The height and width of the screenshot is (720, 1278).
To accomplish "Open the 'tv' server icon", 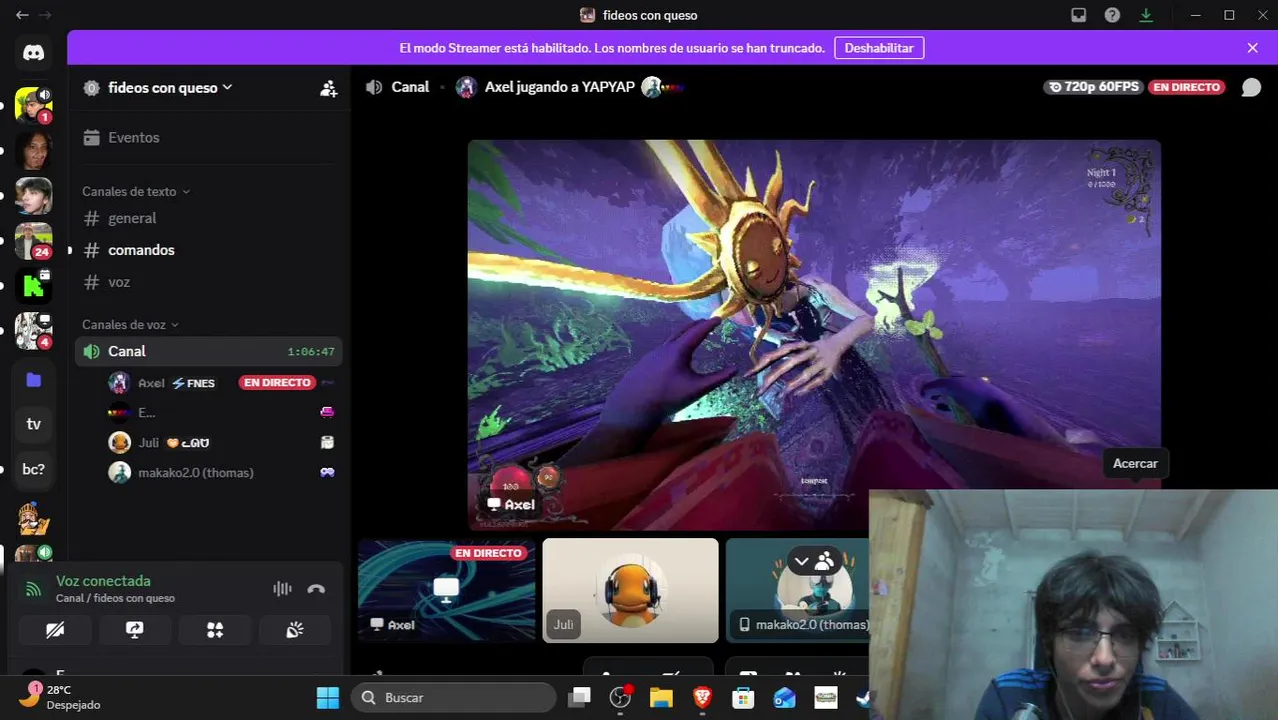I will (x=33, y=424).
